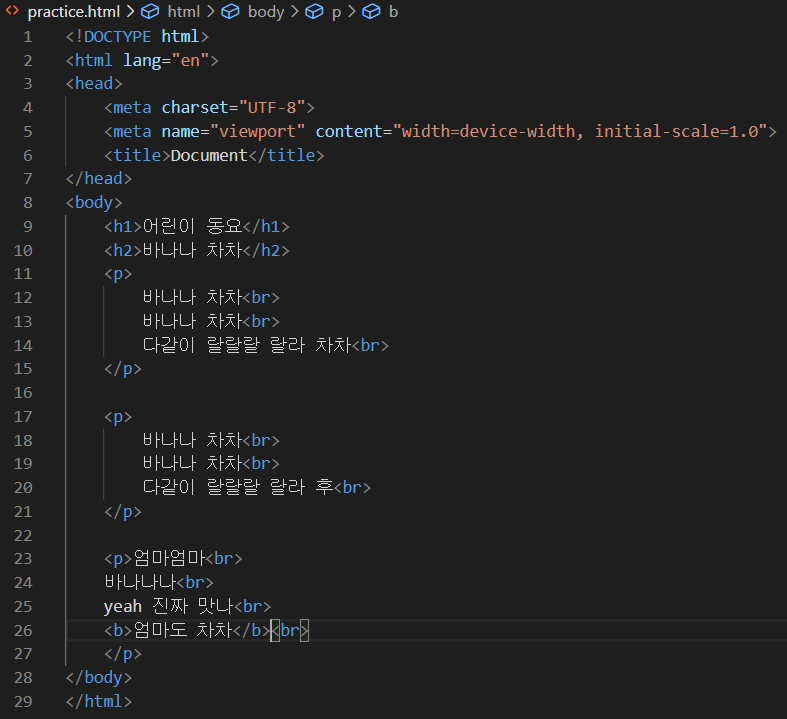The width and height of the screenshot is (787, 719).
Task: Click the closing html tag on line 29
Action: (99, 701)
